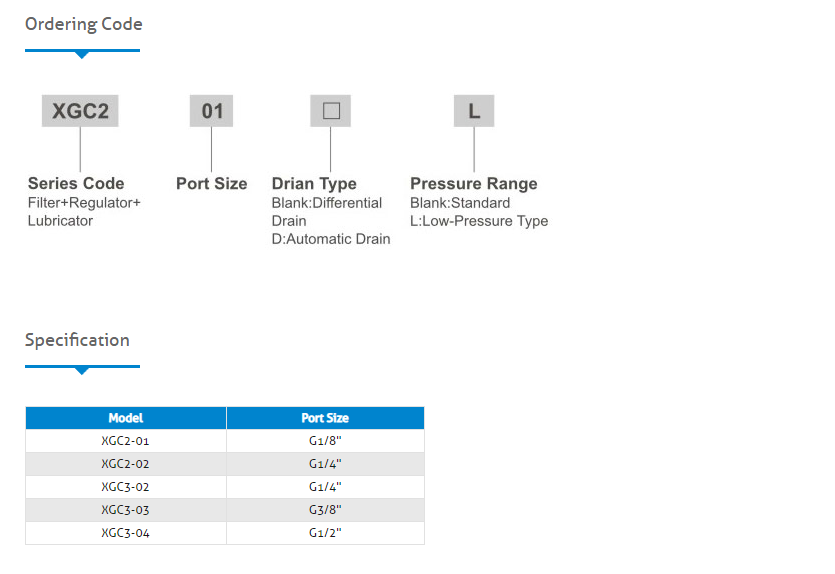Select the XGC3-02 model cell
835x574 pixels.
click(126, 487)
